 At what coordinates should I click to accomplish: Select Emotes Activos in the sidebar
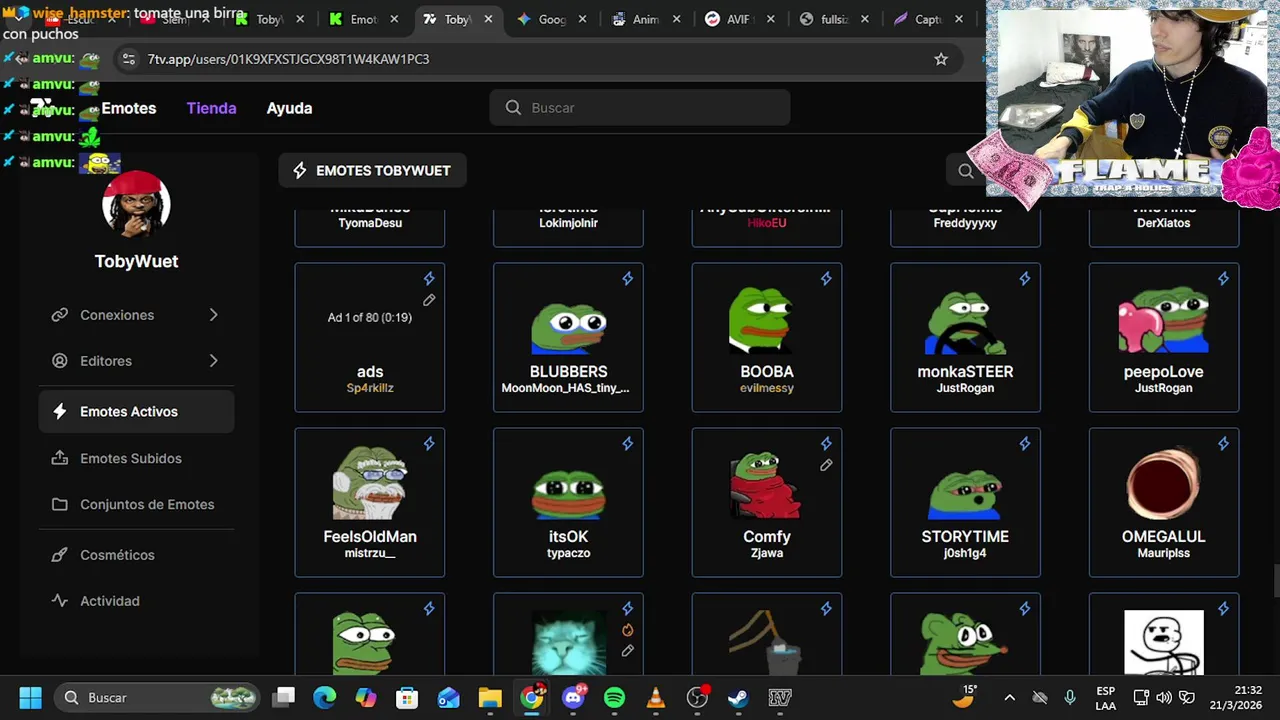137,412
